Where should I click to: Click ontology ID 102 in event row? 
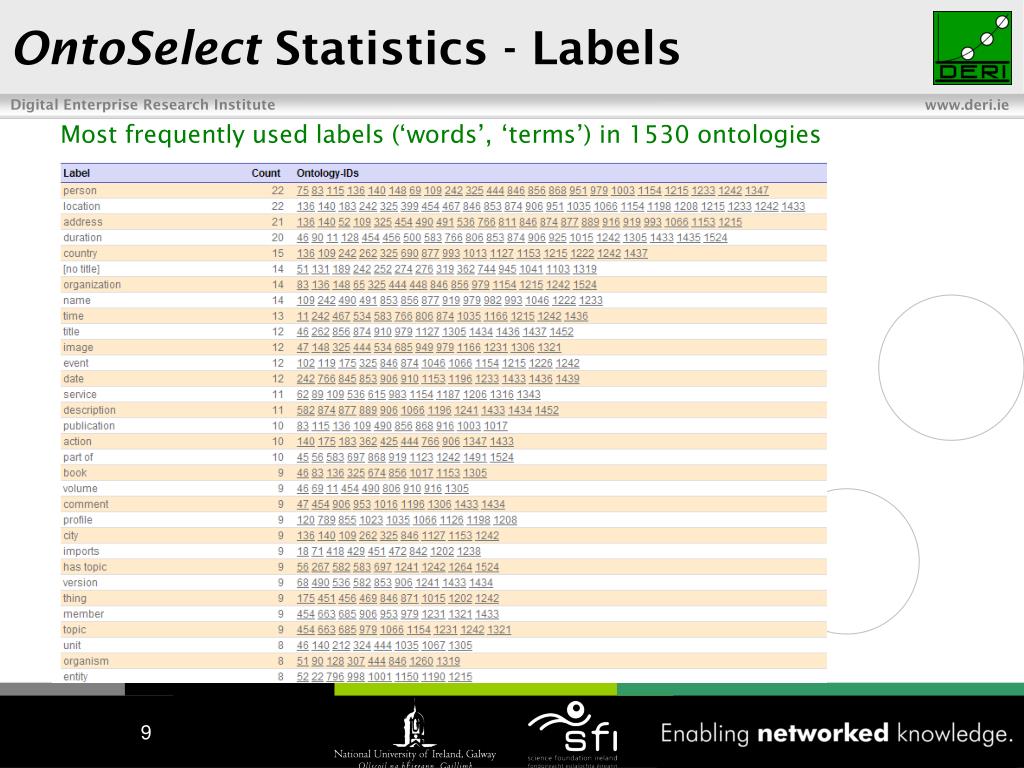click(x=306, y=363)
